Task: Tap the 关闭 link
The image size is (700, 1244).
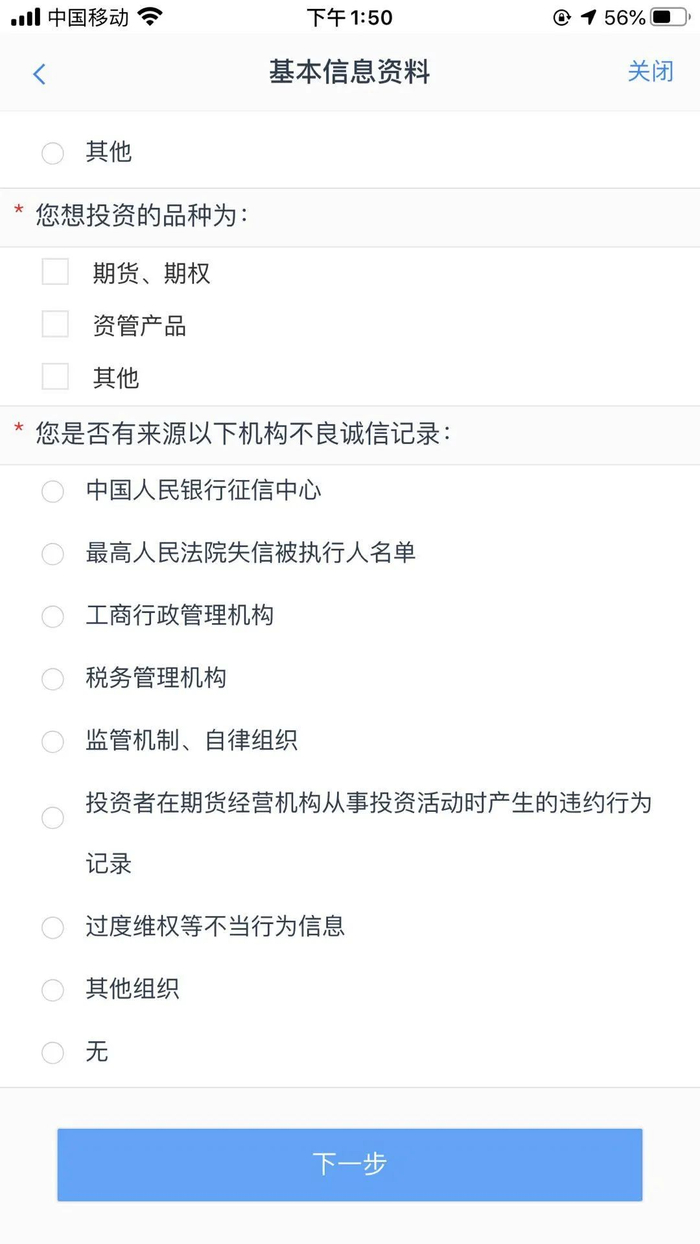Action: [650, 72]
